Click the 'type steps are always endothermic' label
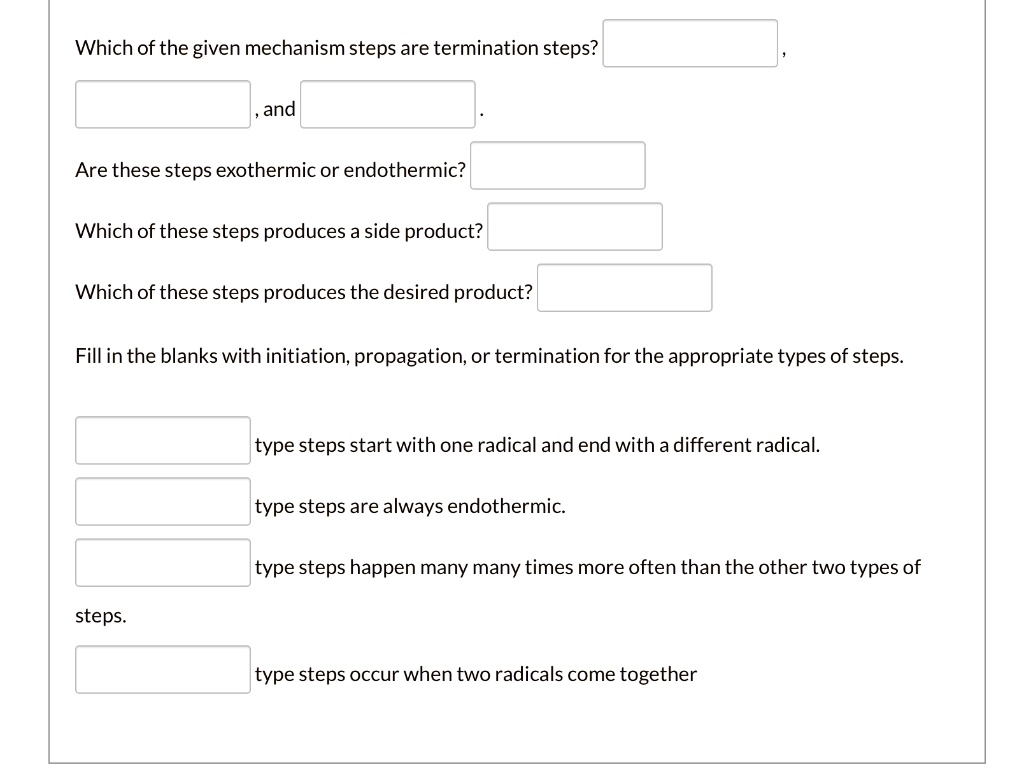This screenshot has width=1024, height=779. pos(410,506)
